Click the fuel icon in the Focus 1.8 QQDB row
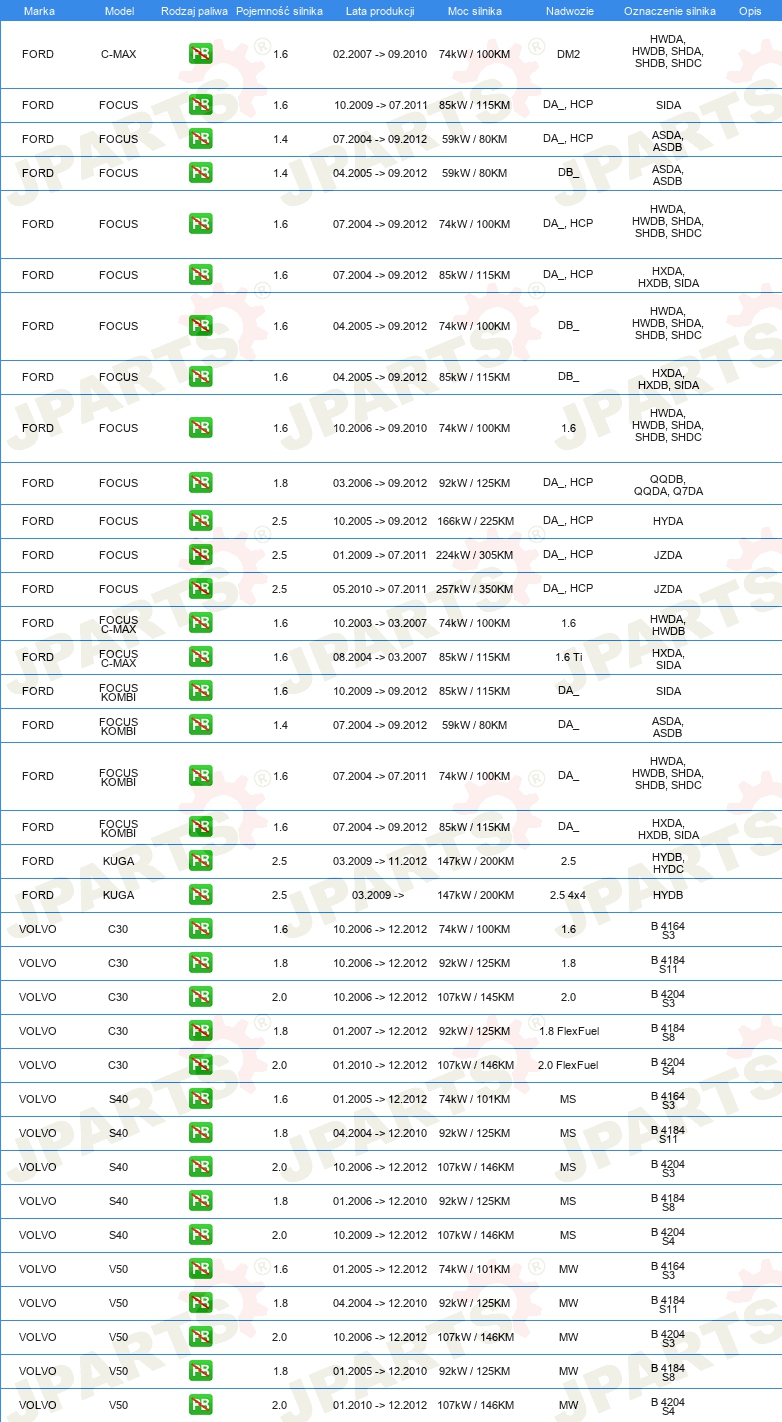 click(200, 483)
